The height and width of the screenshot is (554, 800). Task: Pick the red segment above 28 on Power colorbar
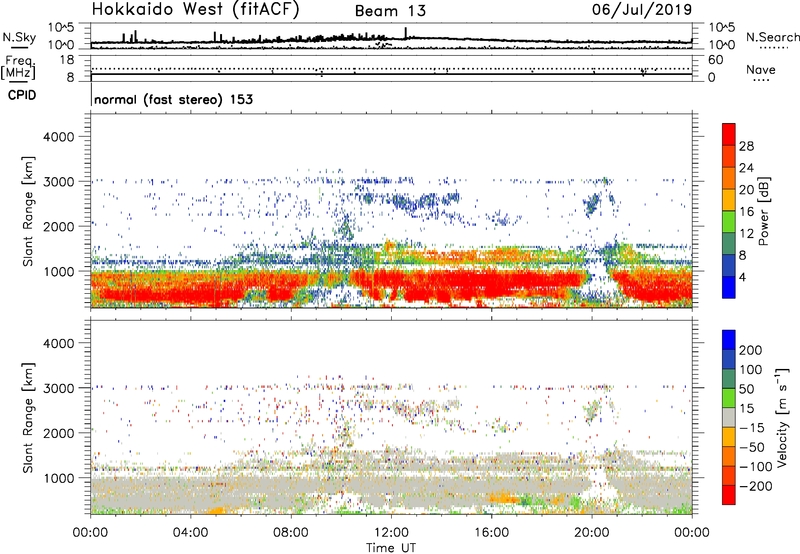point(729,134)
